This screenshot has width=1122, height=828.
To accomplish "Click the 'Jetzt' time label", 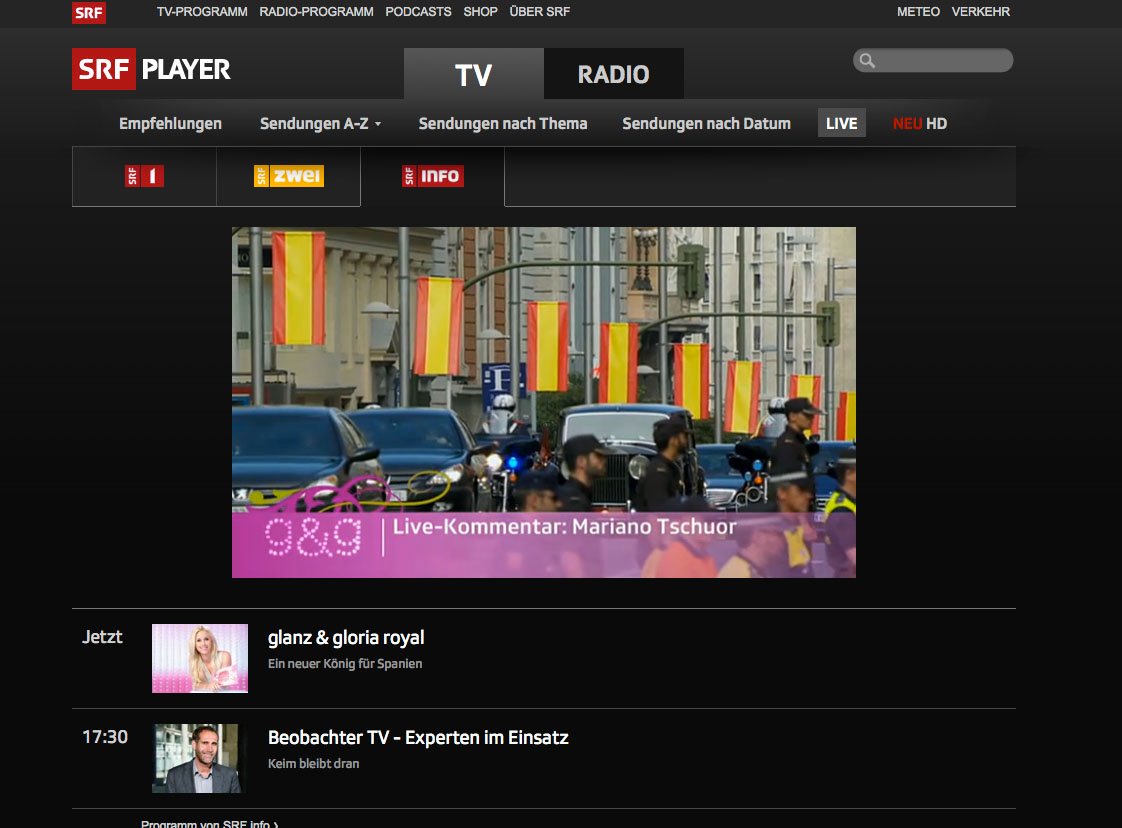I will click(102, 637).
